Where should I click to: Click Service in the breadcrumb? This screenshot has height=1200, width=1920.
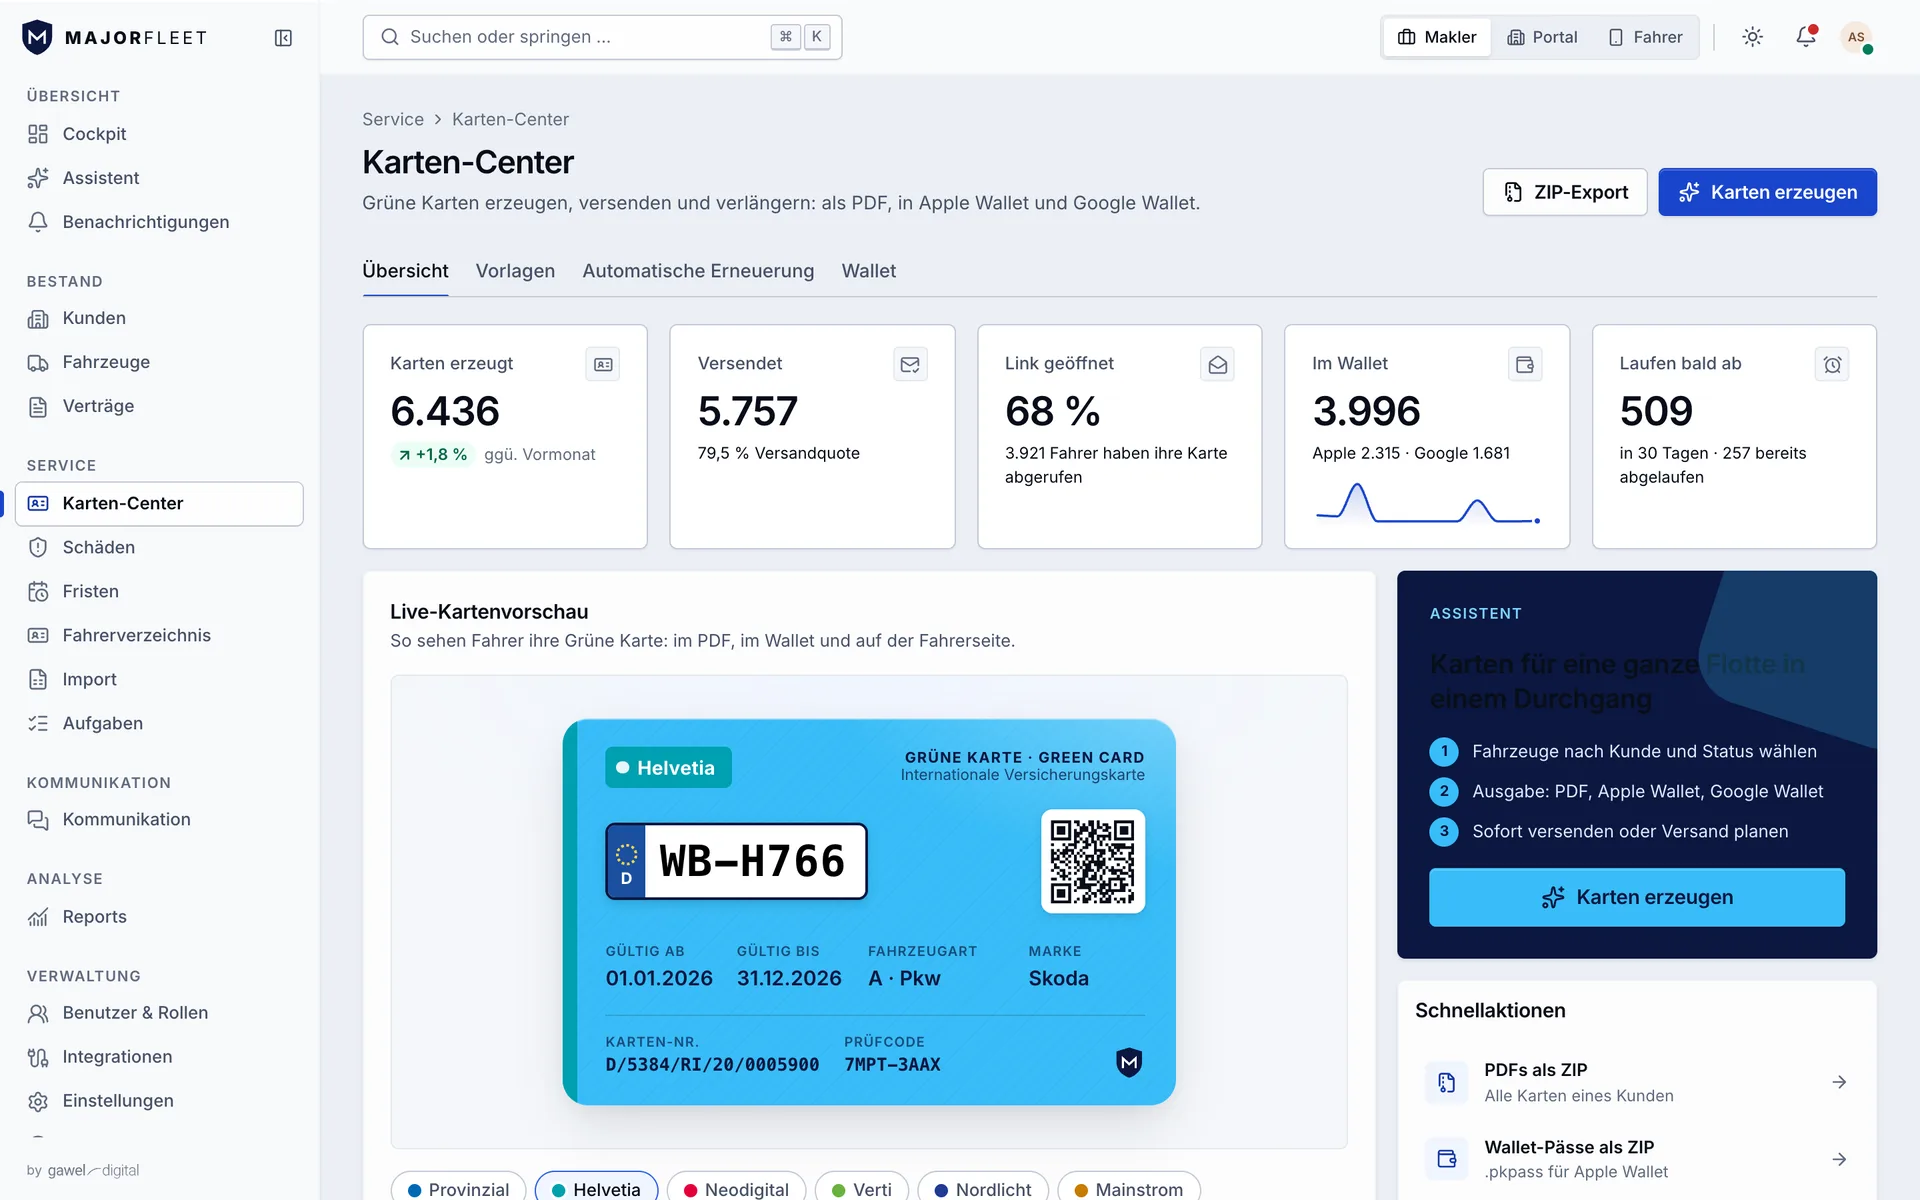point(393,119)
